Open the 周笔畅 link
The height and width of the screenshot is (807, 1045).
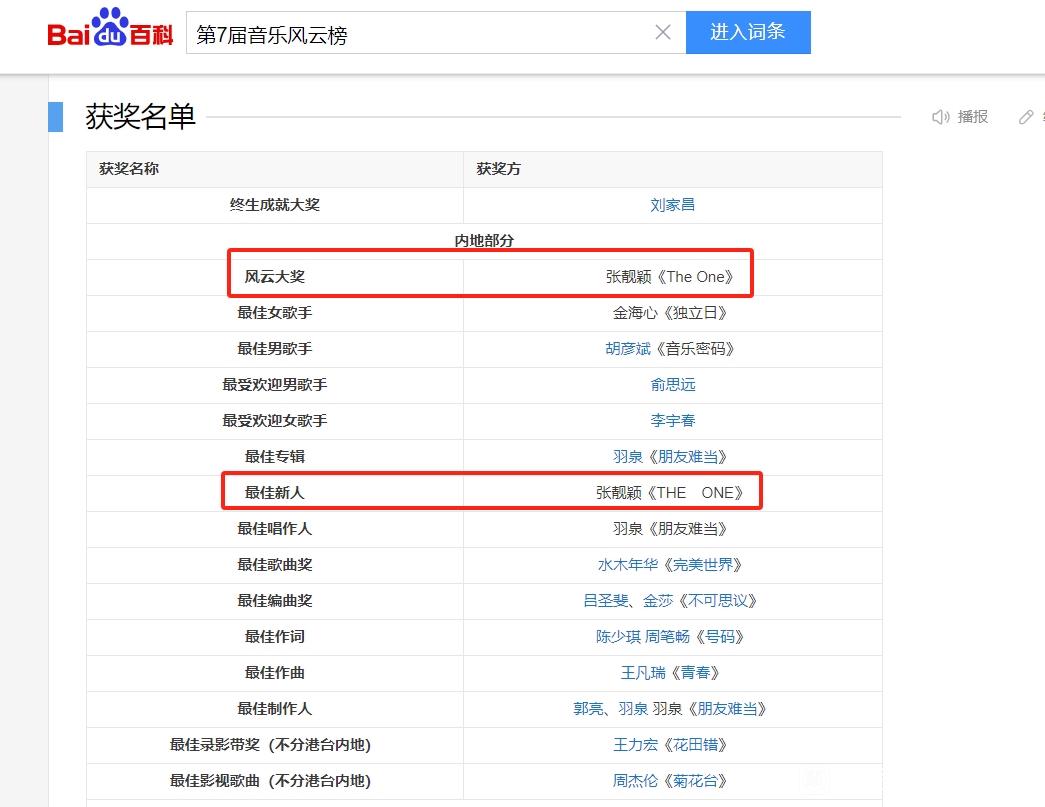[667, 636]
